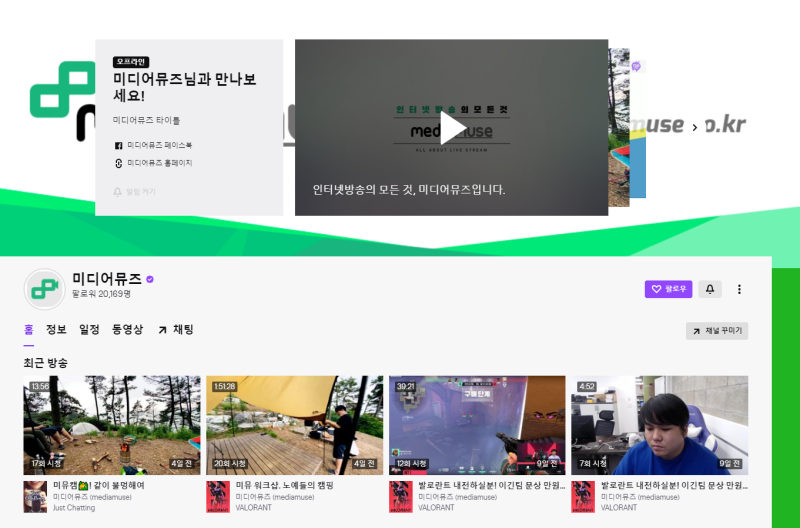
Task: Click the Facebook icon in the offline panel
Action: point(118,146)
